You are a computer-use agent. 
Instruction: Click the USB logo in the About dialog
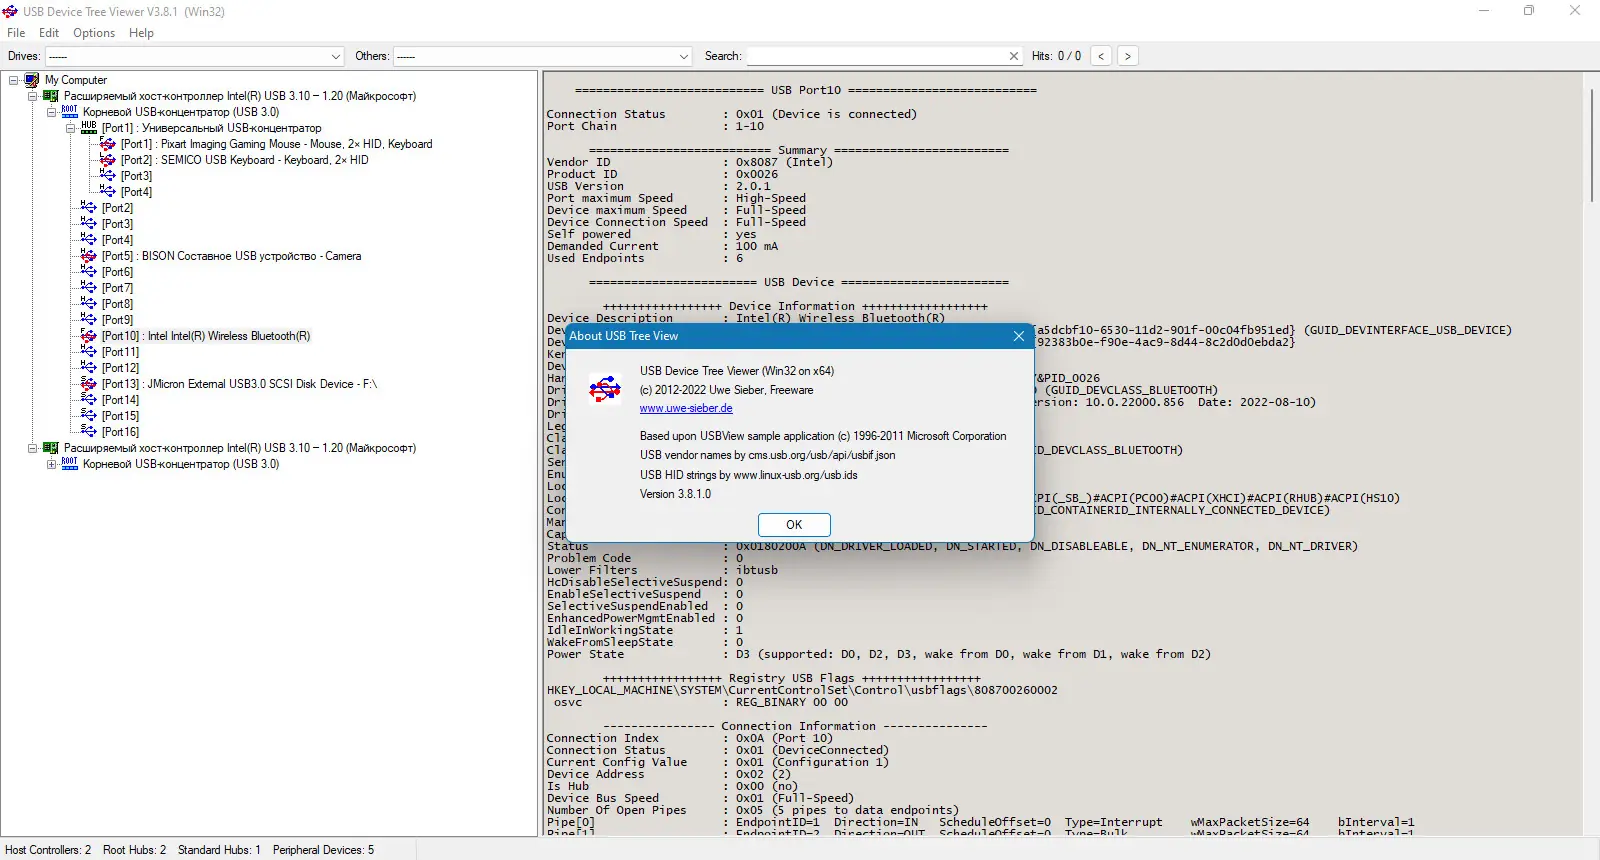click(605, 389)
